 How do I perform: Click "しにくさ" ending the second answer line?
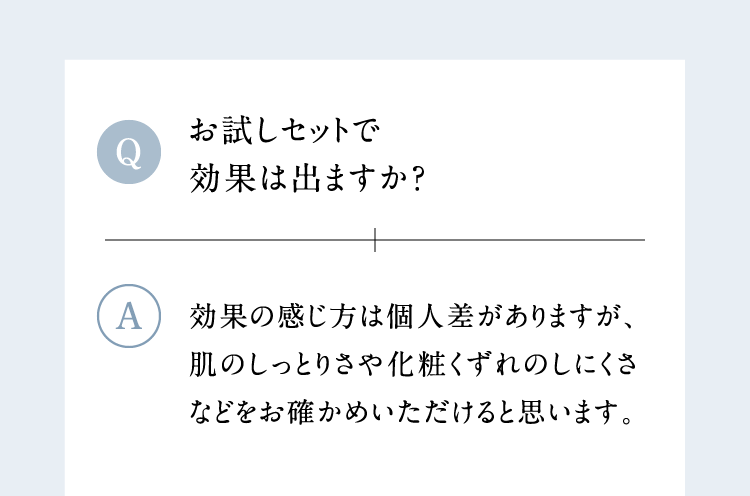click(590, 365)
